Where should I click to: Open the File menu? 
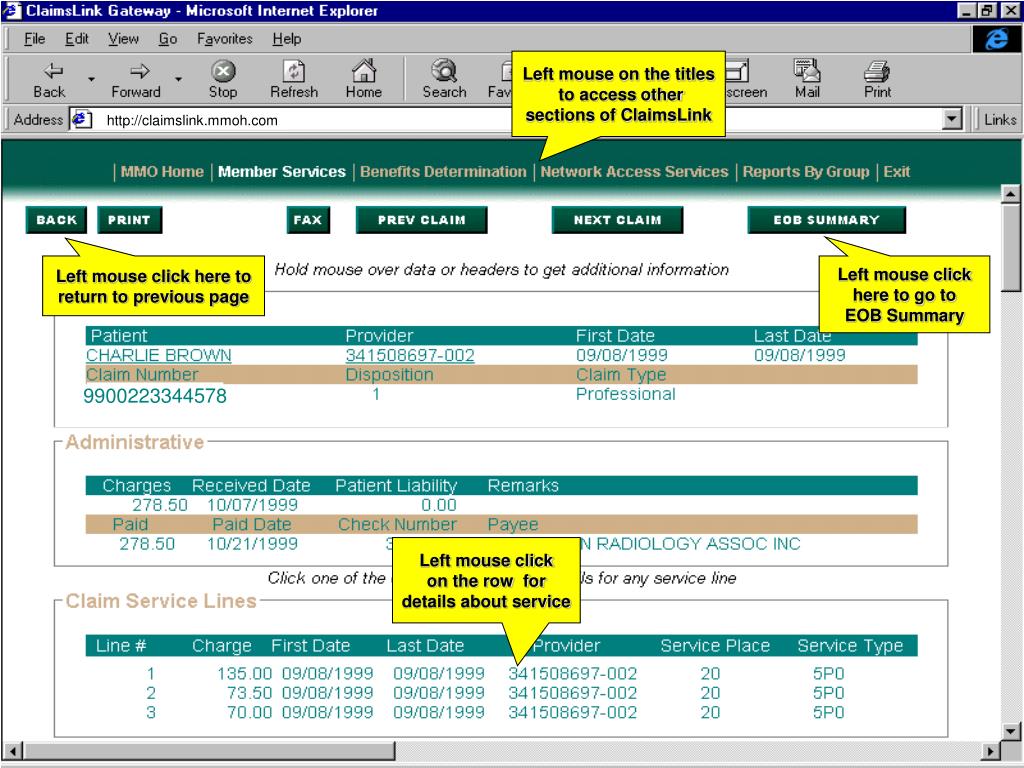[x=34, y=39]
